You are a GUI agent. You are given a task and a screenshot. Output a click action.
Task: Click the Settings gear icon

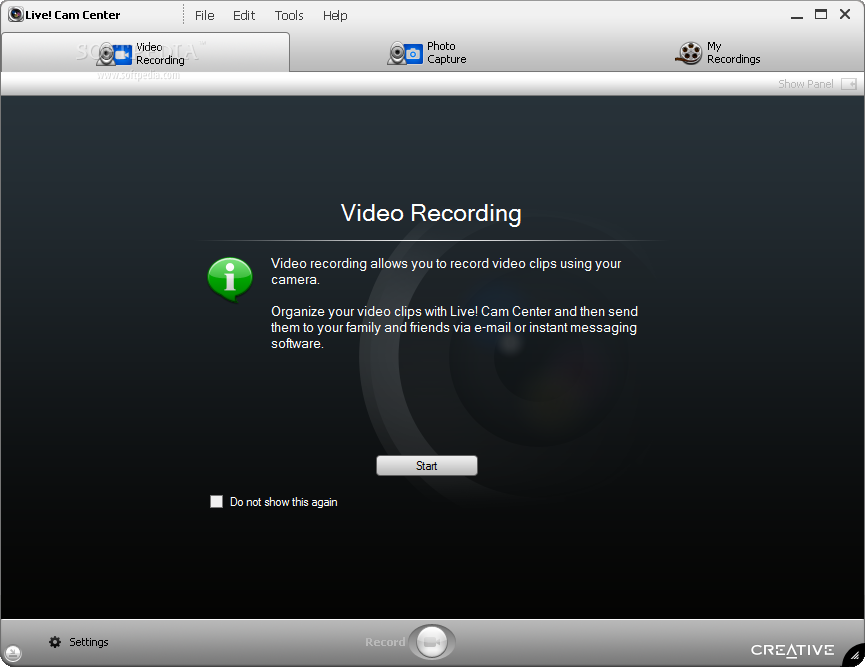[55, 642]
